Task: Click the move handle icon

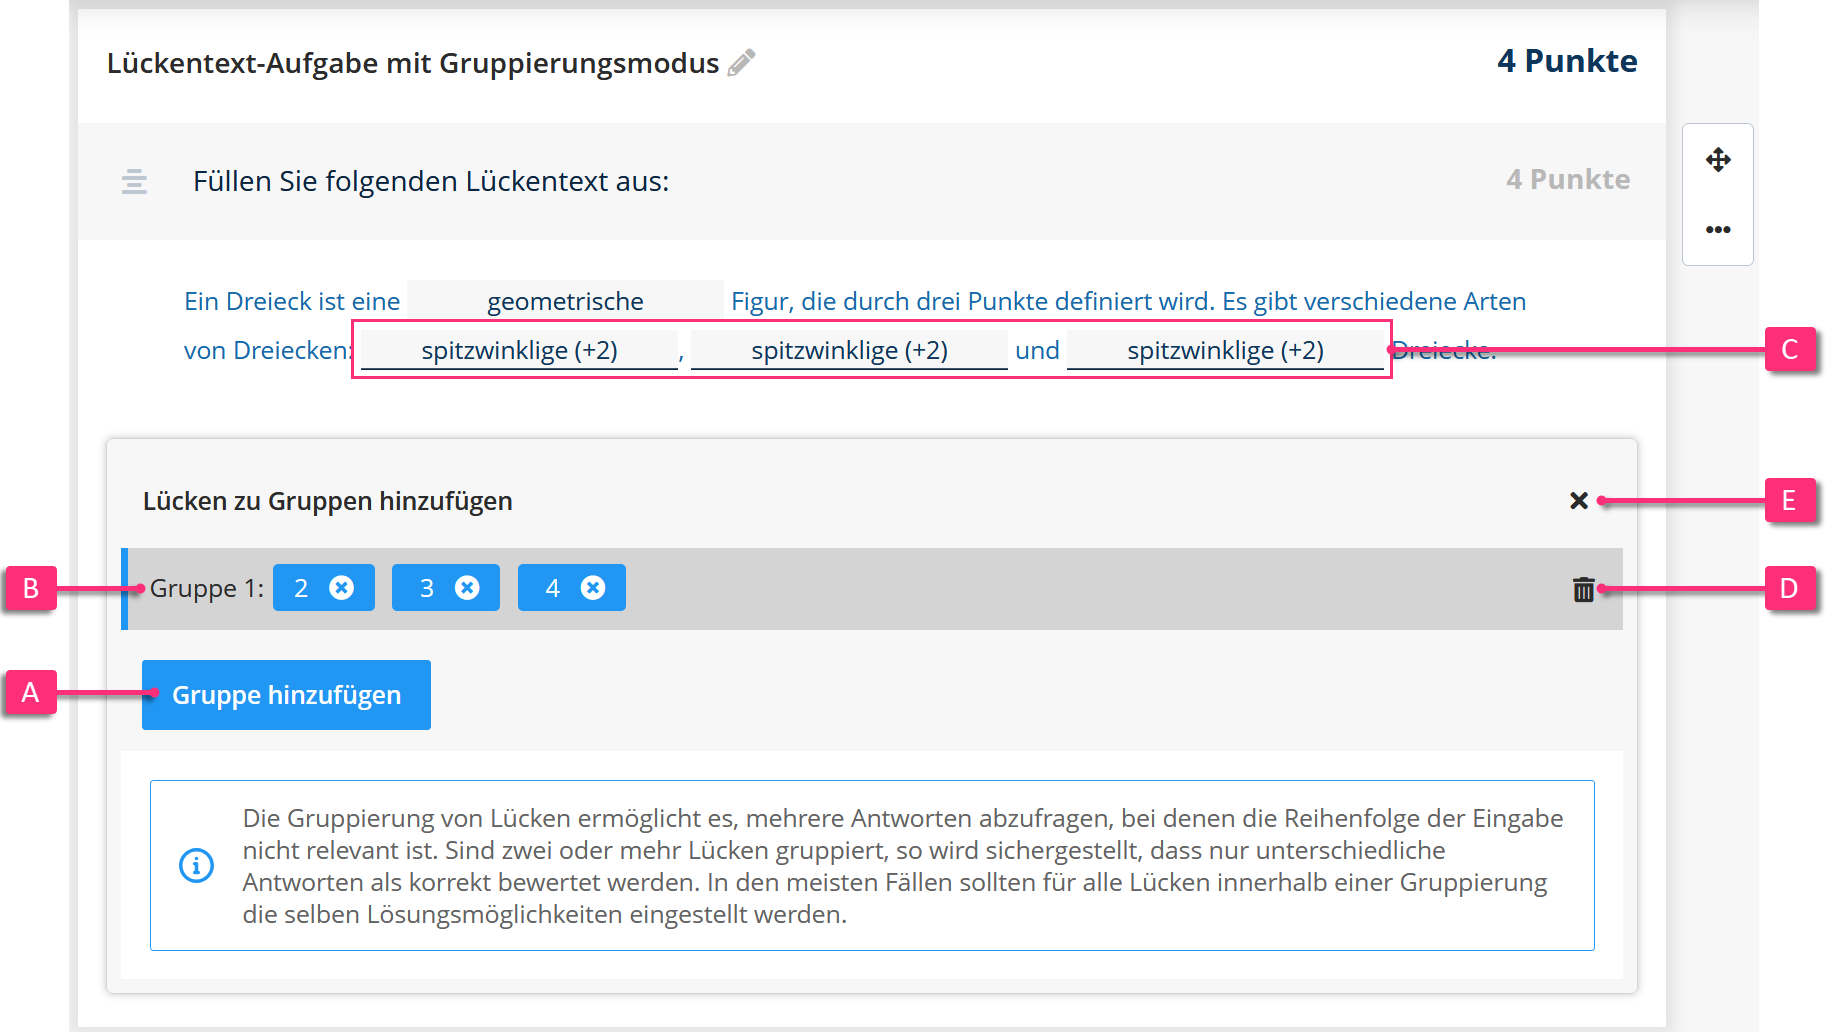Action: [1718, 160]
